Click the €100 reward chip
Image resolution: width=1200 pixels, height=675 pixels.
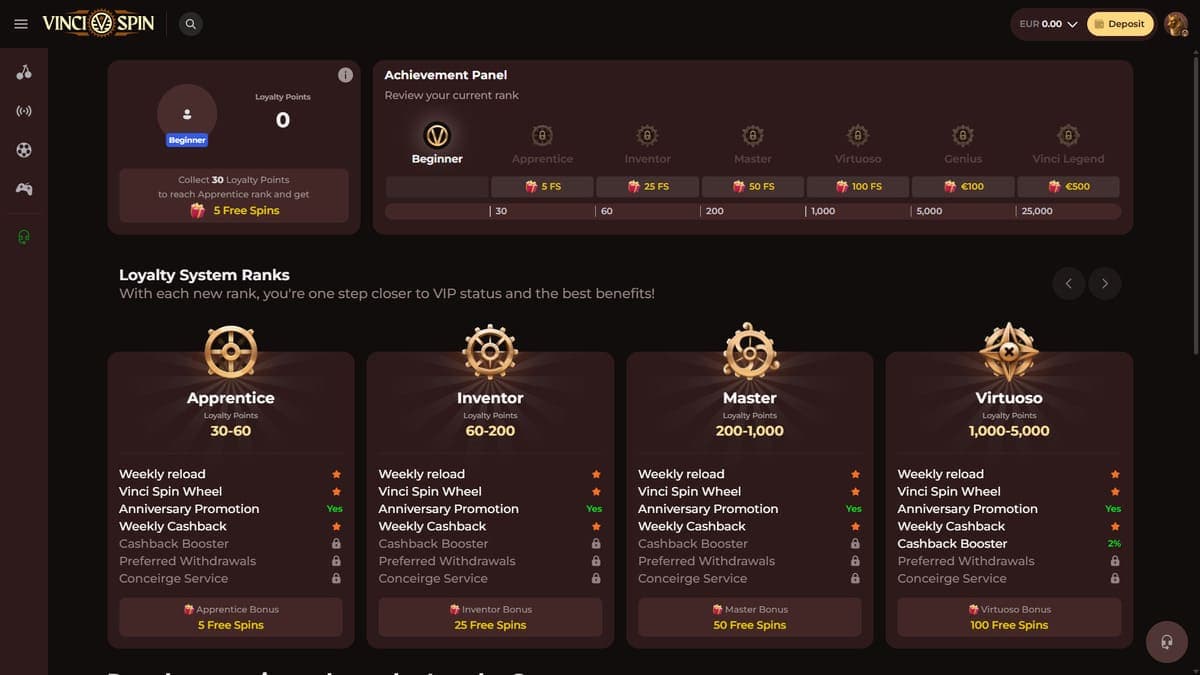964,187
